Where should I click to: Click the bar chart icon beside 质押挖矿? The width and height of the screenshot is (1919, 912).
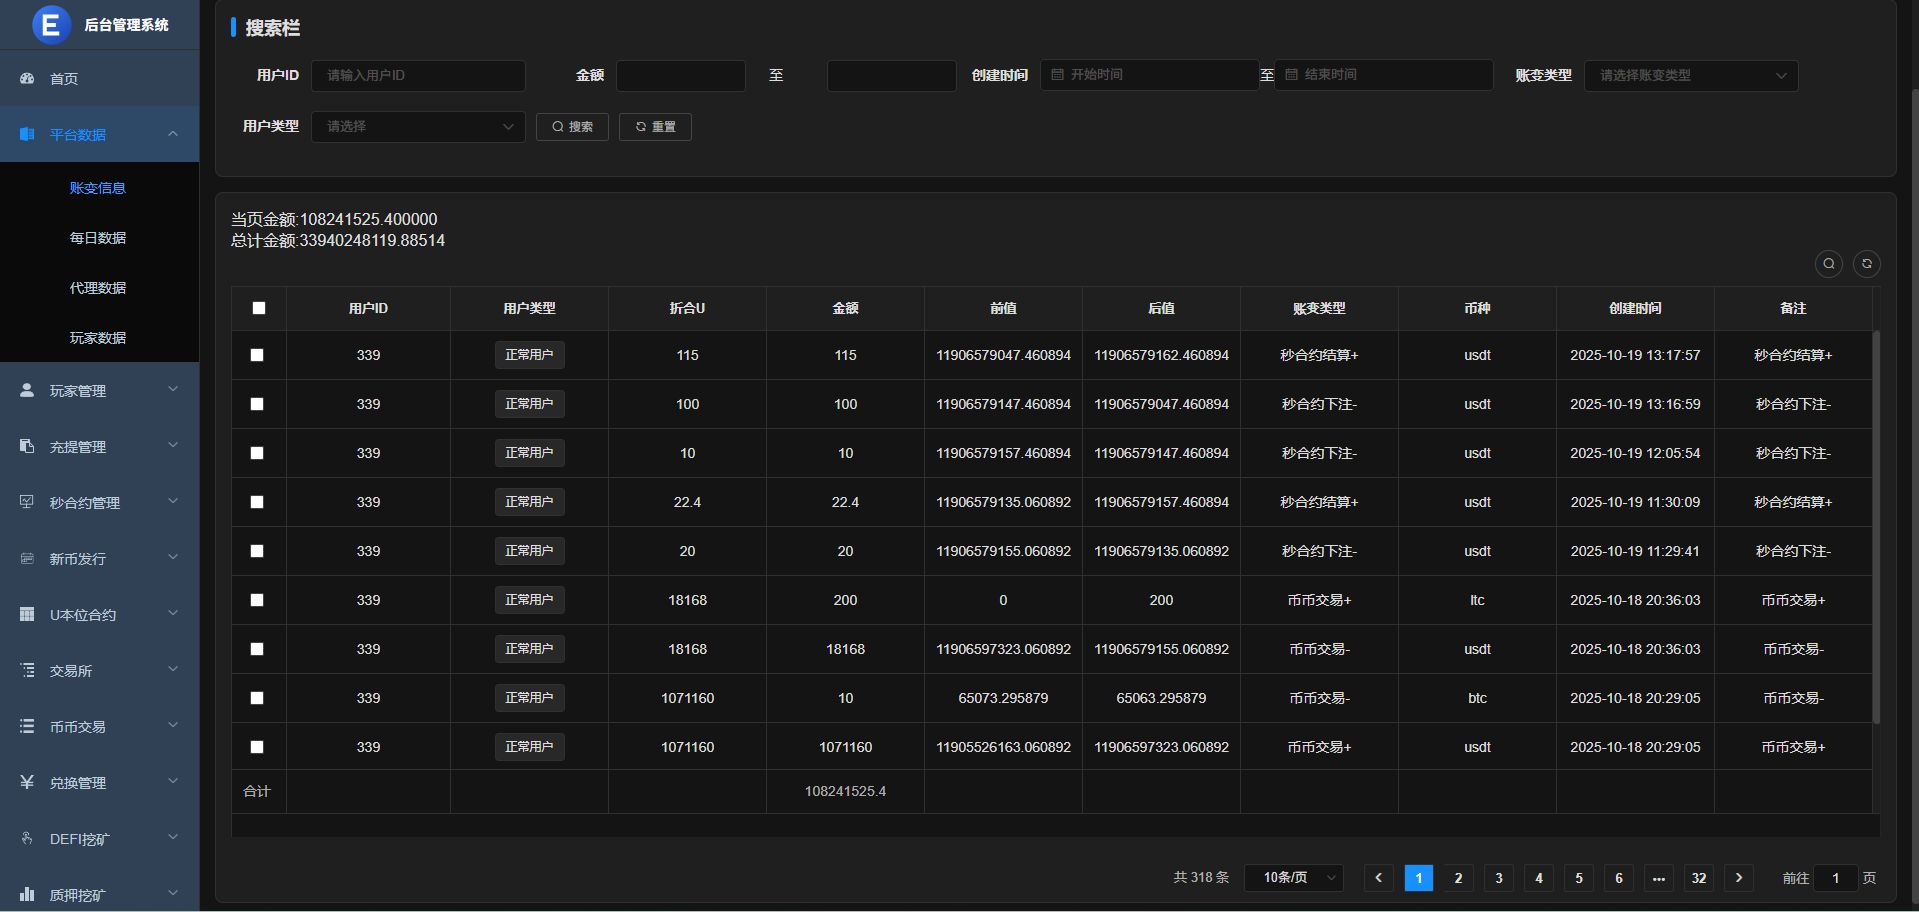(x=27, y=894)
